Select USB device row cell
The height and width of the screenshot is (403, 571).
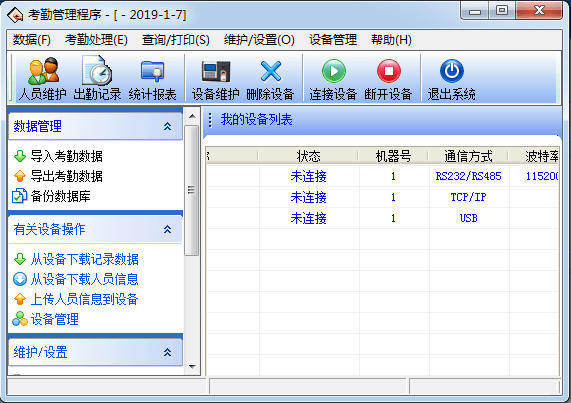click(468, 218)
